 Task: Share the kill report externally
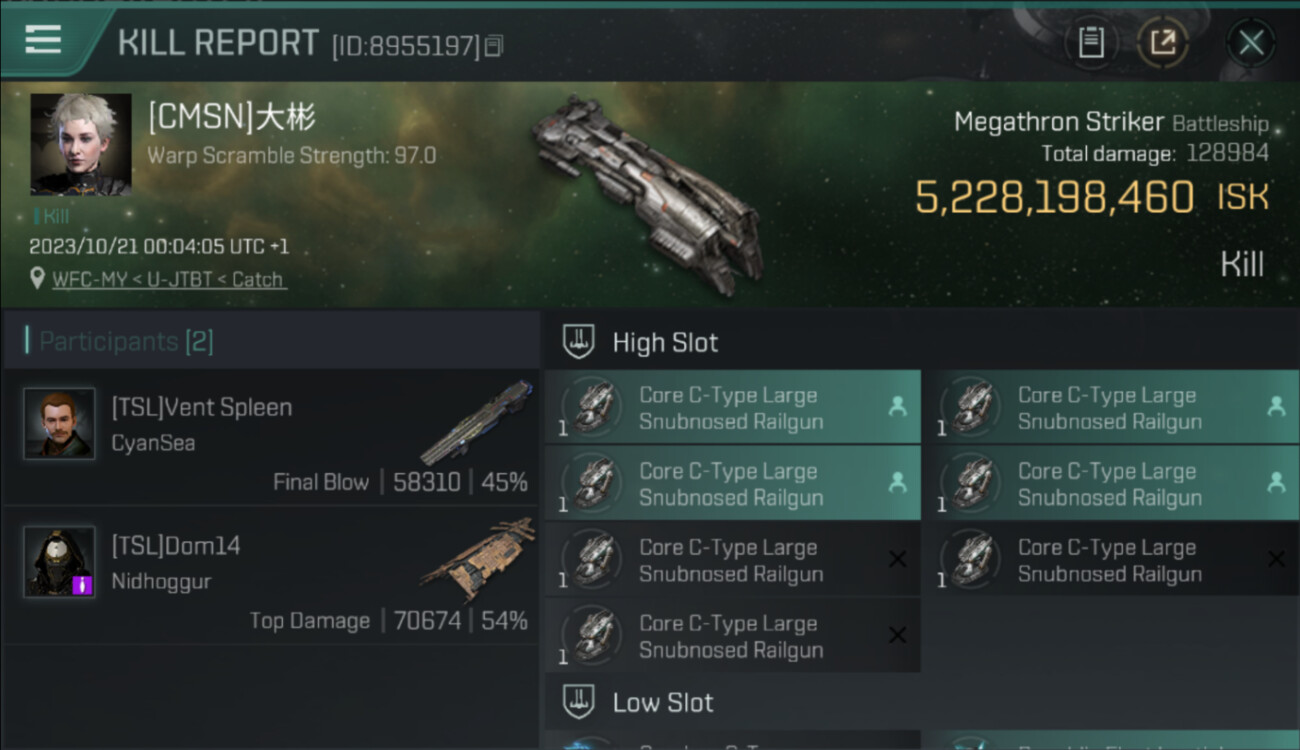tap(1162, 42)
